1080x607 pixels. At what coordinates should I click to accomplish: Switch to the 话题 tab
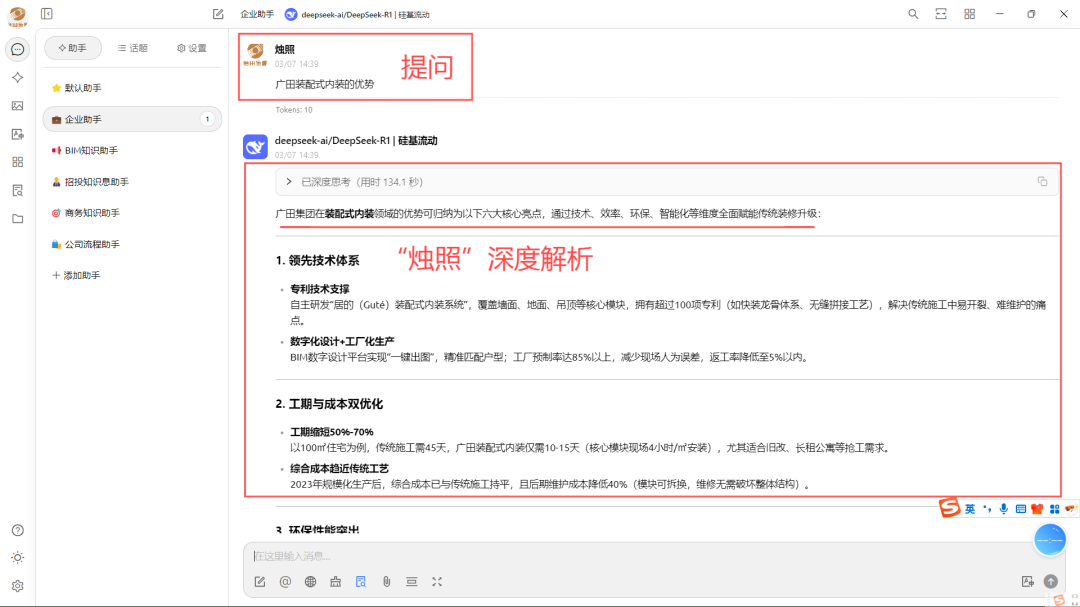coord(133,48)
